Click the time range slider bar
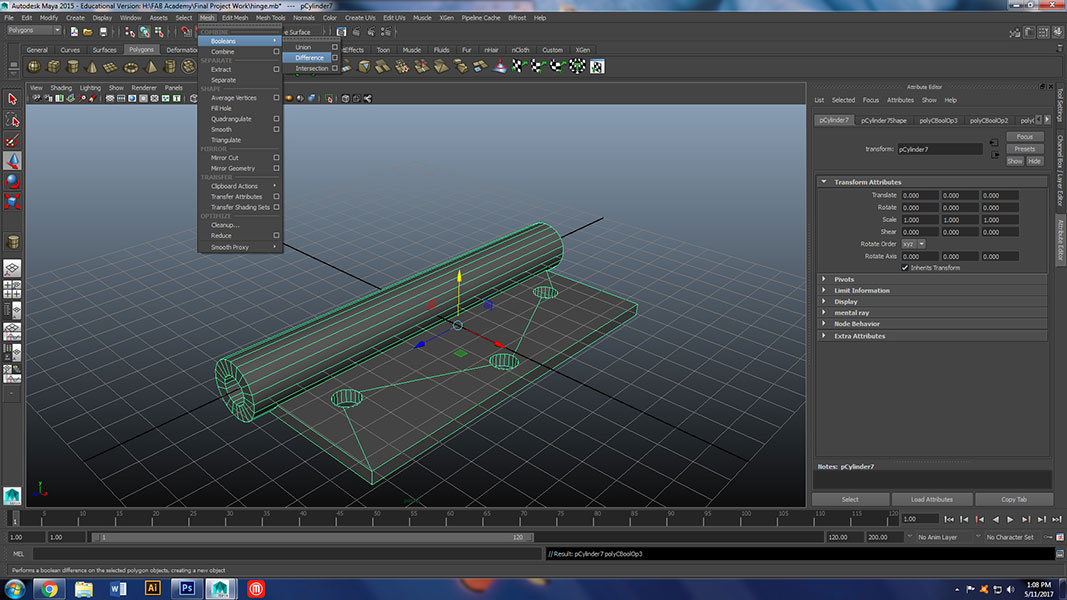Screen dimensions: 1067x600 pyautogui.click(x=312, y=537)
